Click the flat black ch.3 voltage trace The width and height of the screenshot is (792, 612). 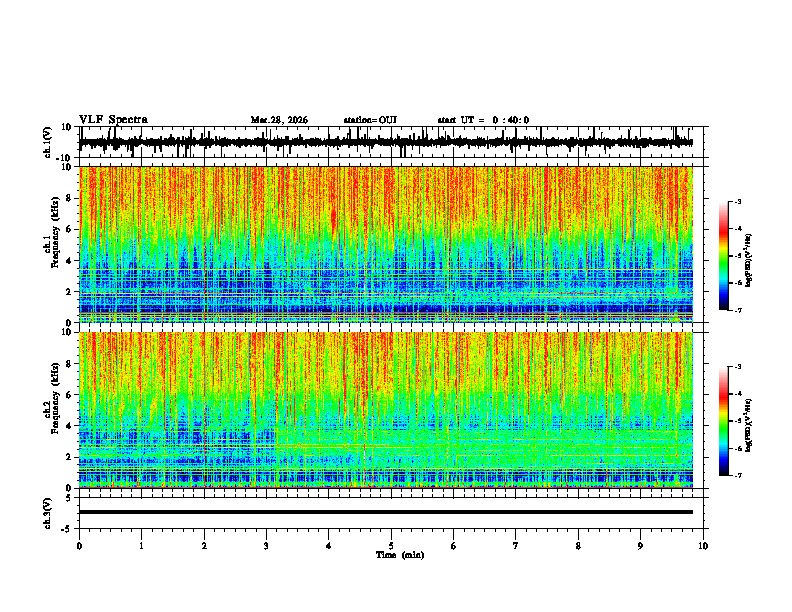tap(386, 512)
